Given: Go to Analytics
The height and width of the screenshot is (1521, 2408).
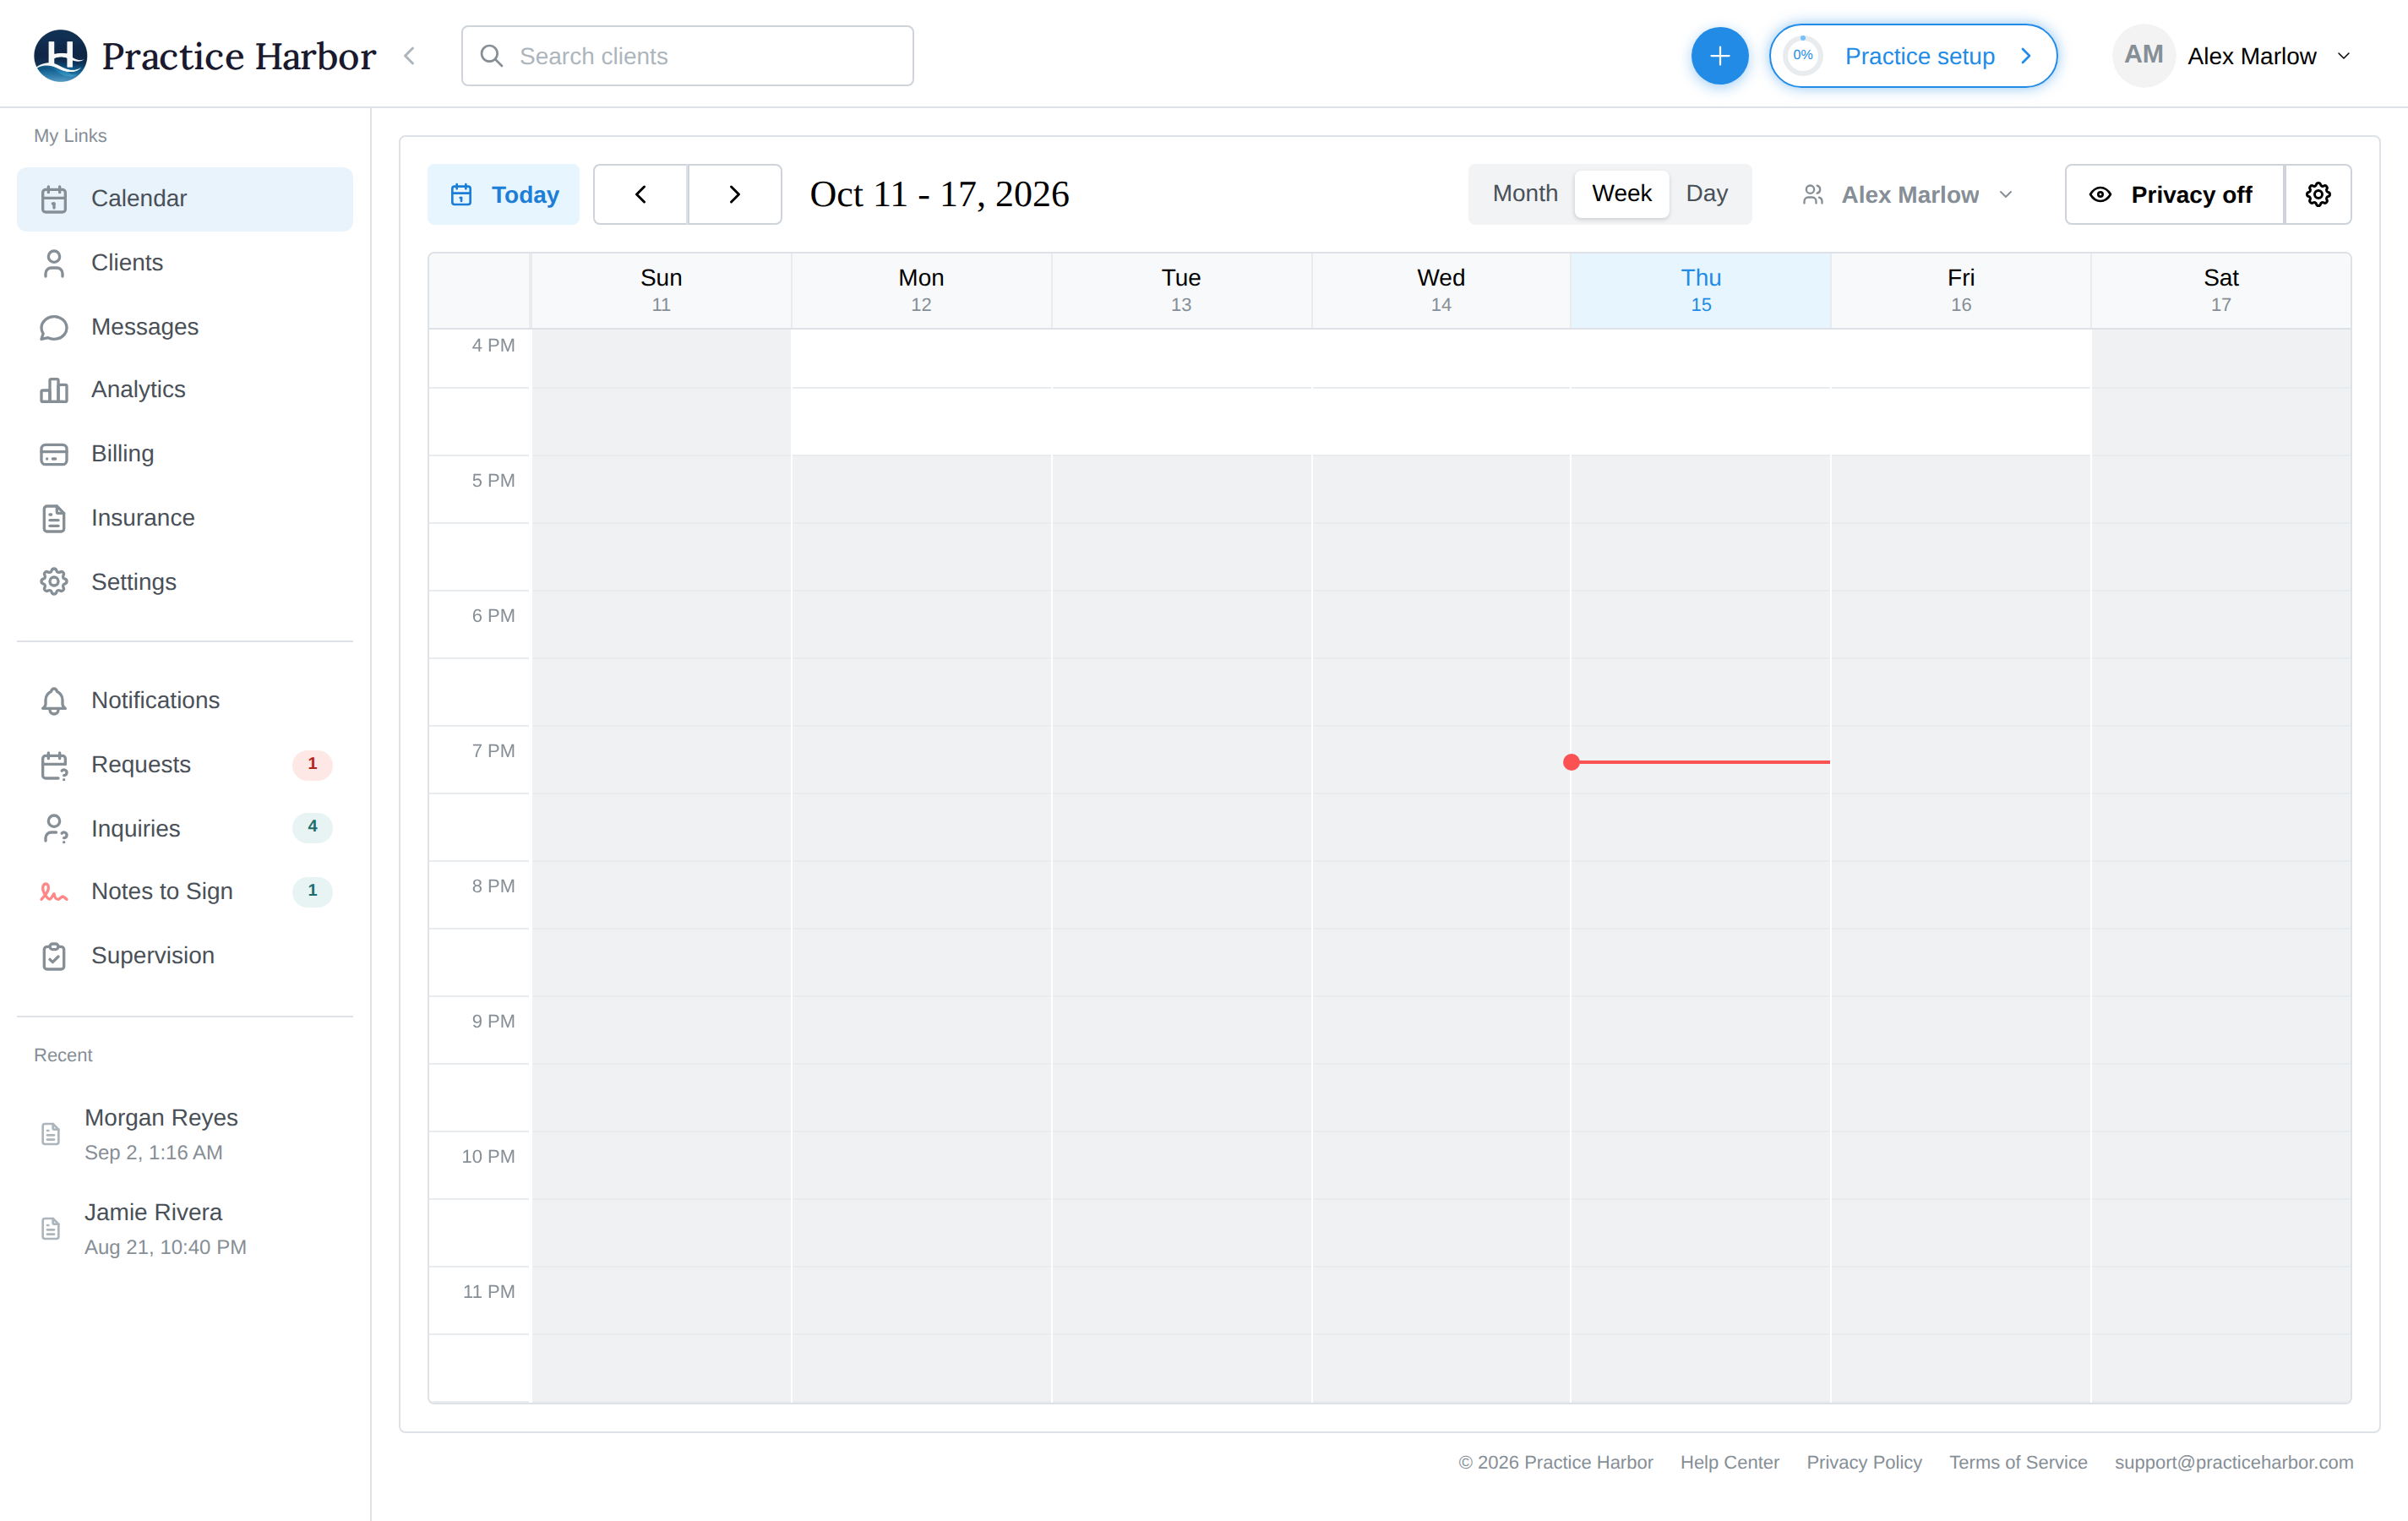Looking at the screenshot, I should (x=185, y=390).
